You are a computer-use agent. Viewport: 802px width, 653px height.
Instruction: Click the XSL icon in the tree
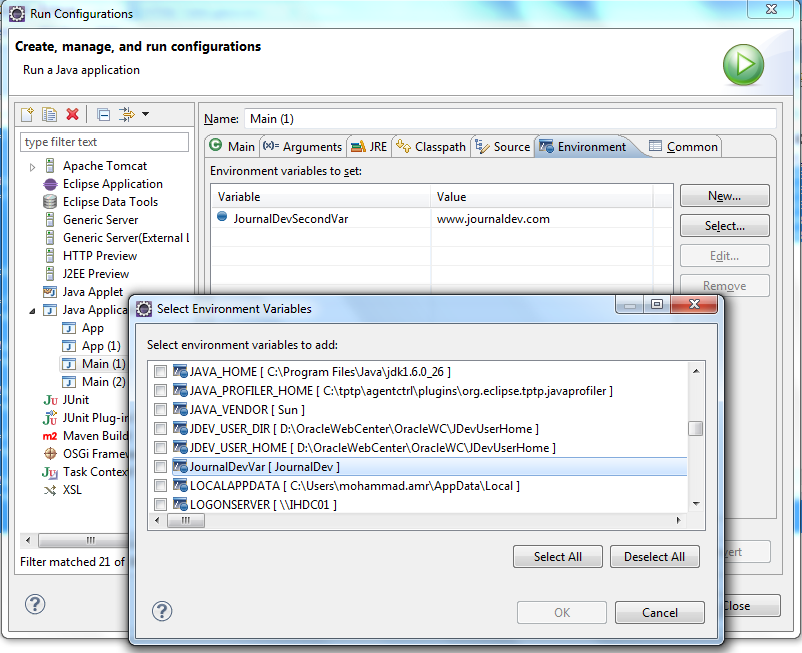tap(50, 490)
